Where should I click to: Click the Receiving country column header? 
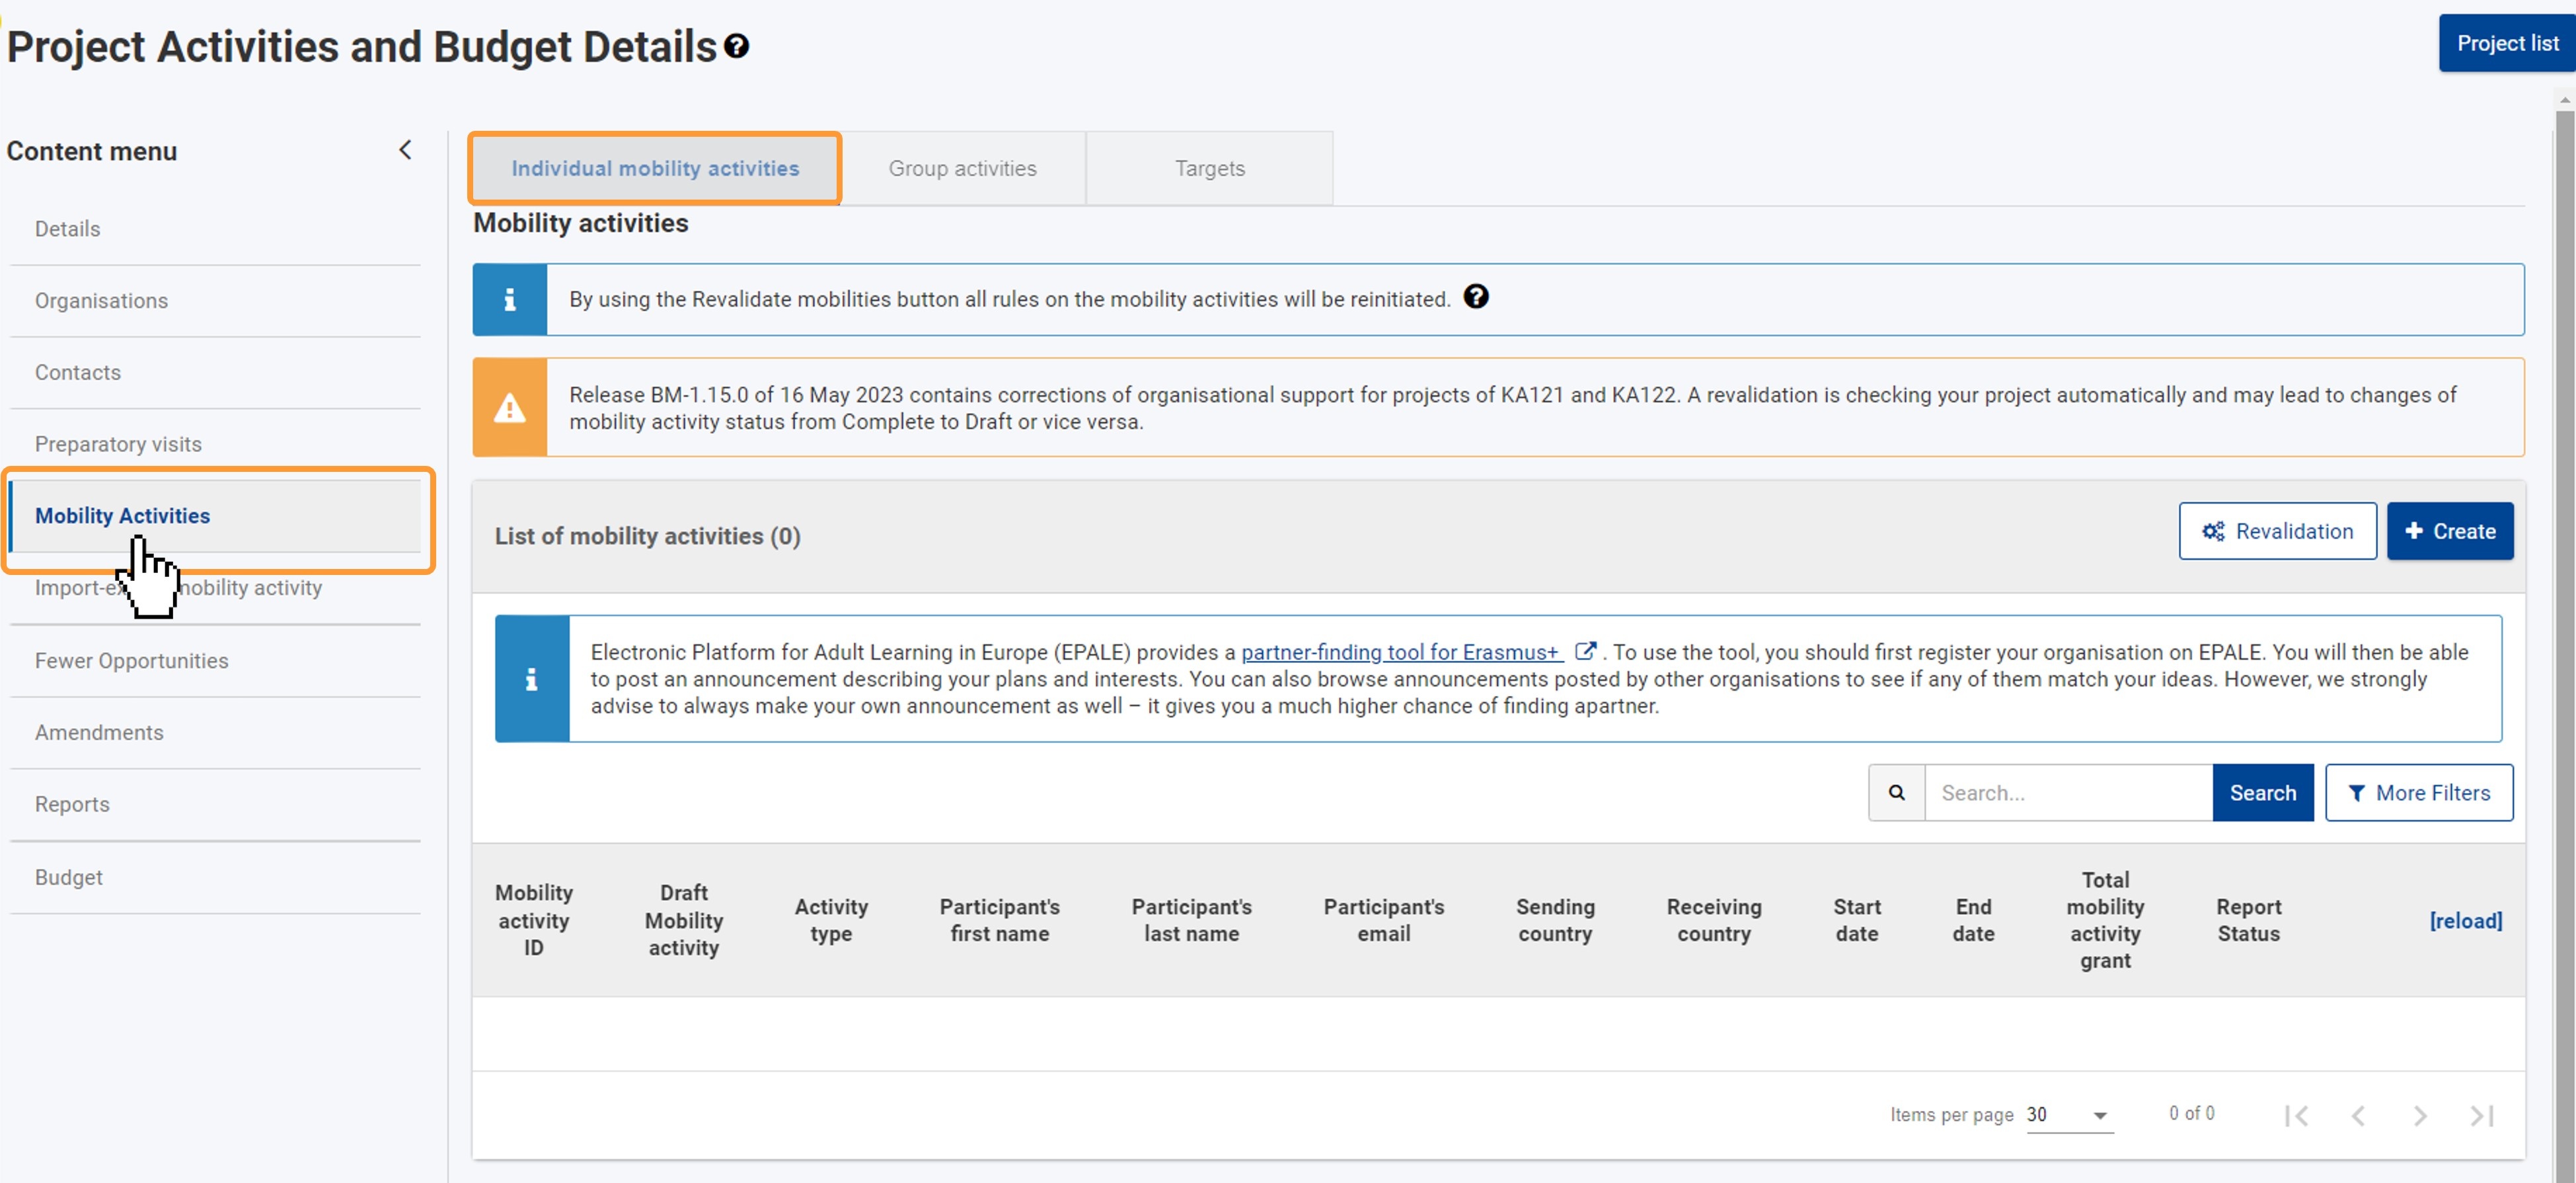click(1714, 920)
